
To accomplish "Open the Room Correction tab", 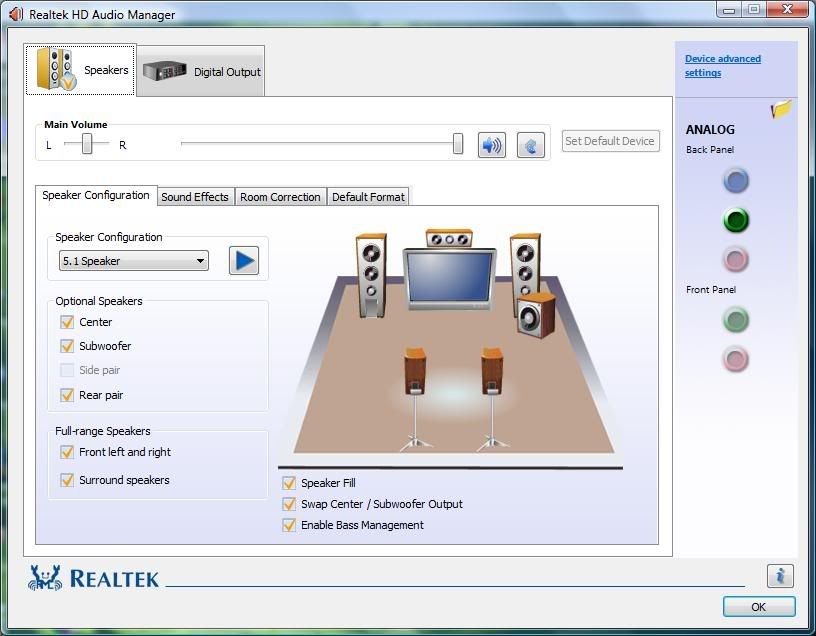I will point(280,197).
